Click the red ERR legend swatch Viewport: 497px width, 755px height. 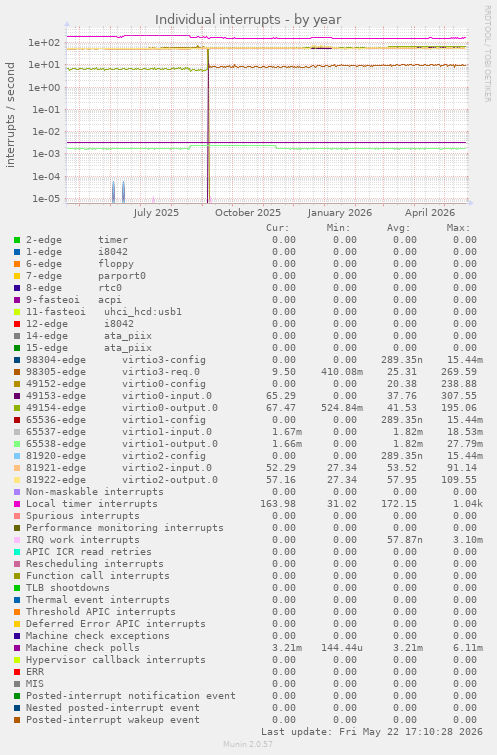click(17, 672)
